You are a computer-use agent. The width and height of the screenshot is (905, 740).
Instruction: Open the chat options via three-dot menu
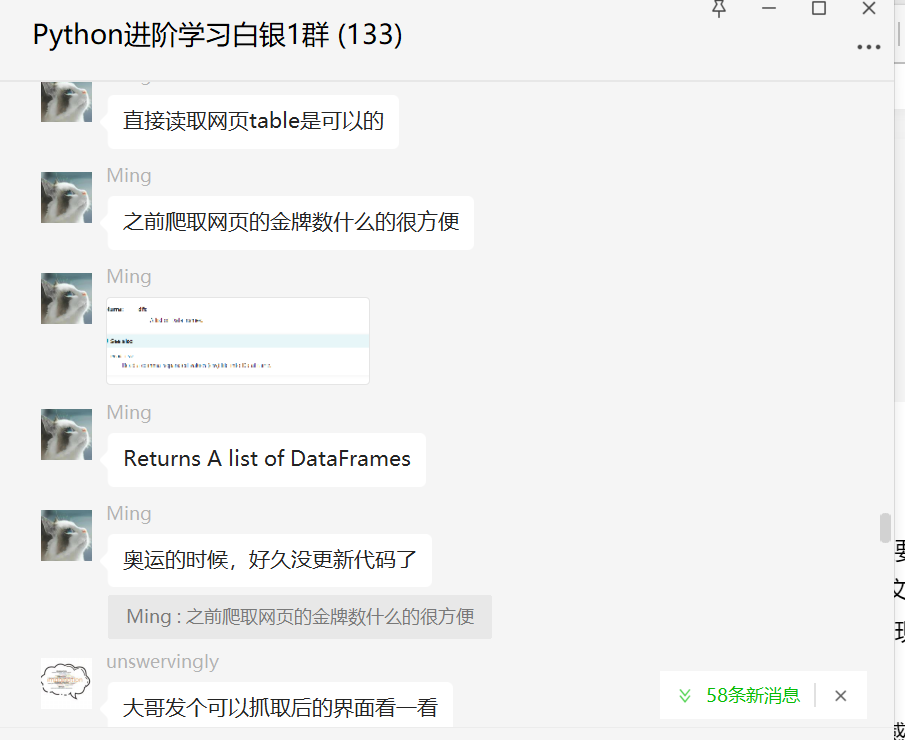pyautogui.click(x=868, y=46)
